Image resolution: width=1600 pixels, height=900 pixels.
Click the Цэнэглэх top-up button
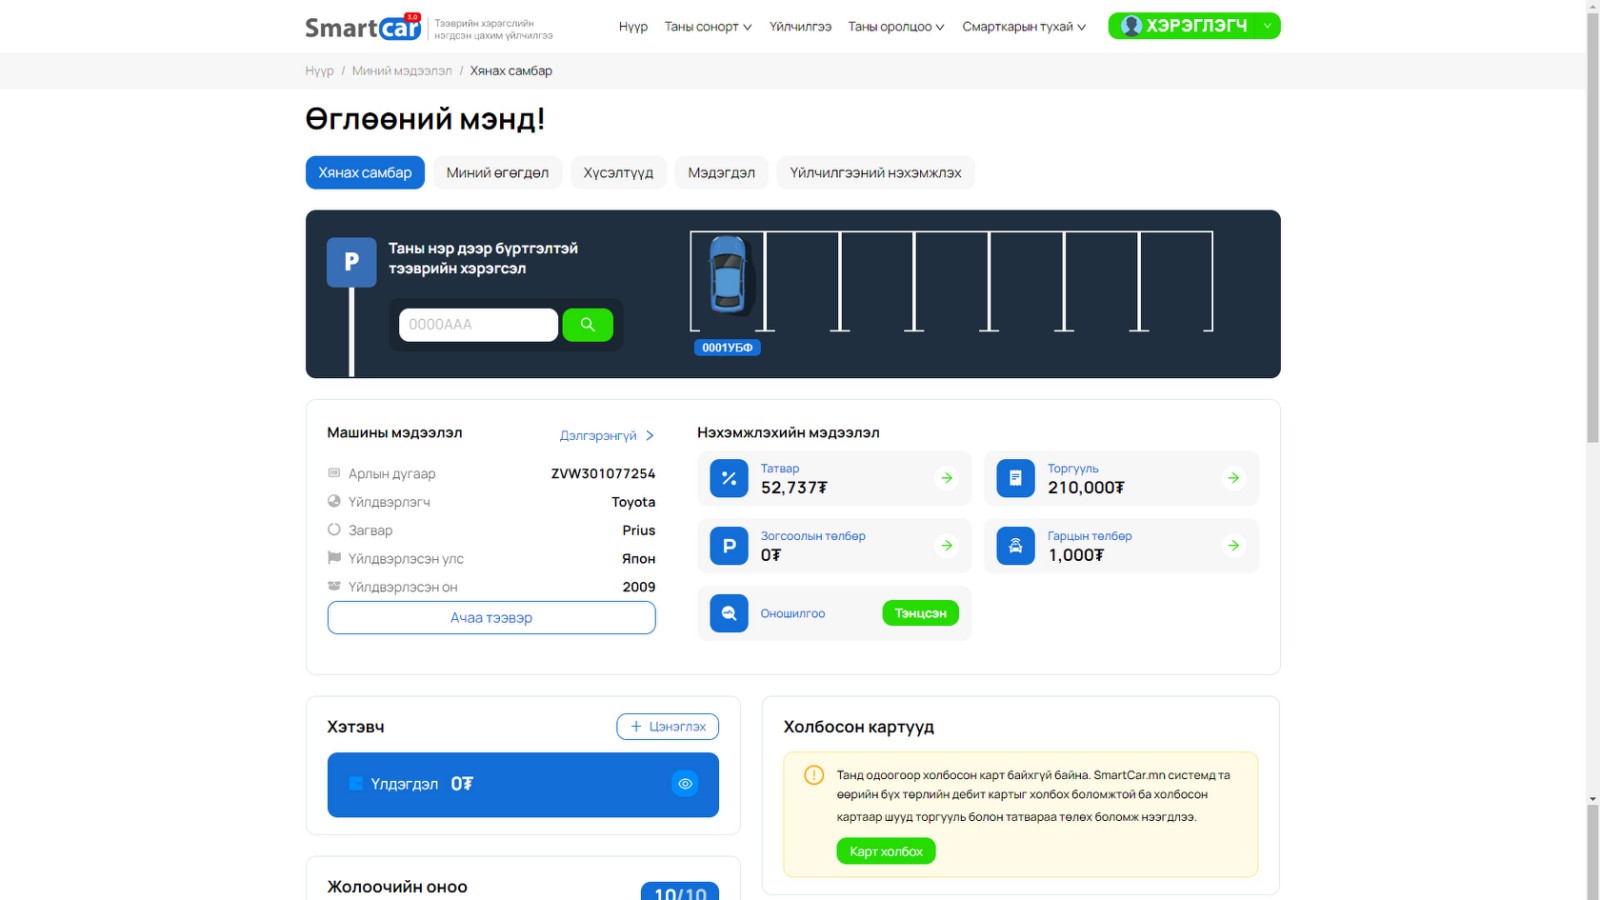[x=667, y=727]
